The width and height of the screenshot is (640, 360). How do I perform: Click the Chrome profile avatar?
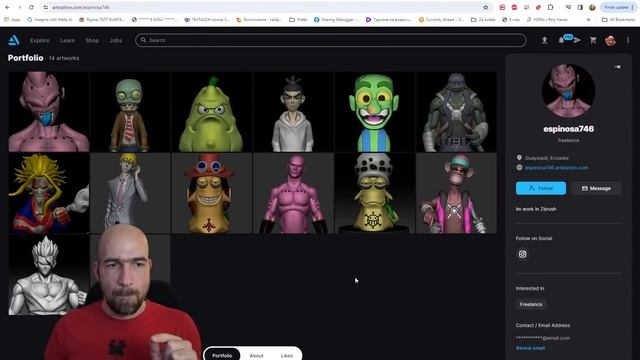pos(592,7)
